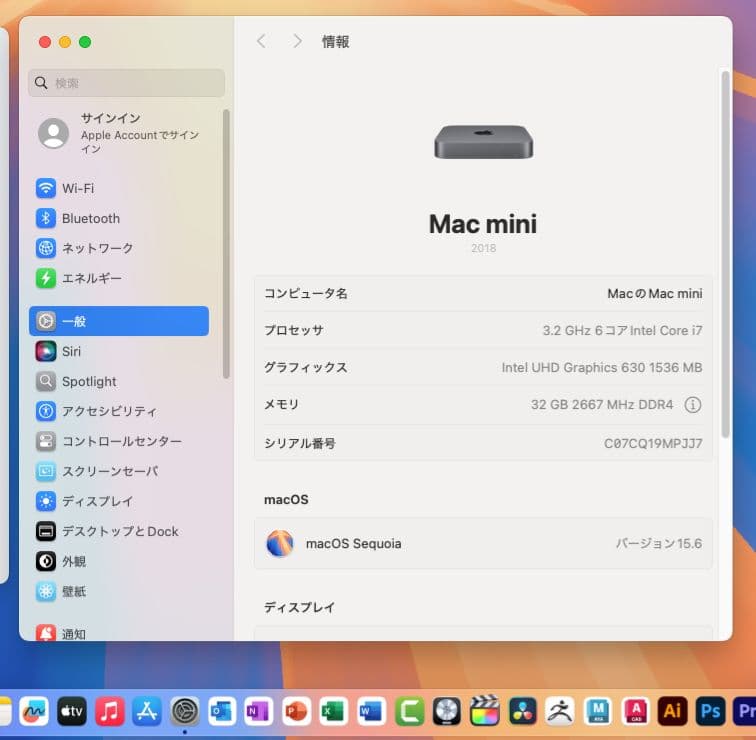Image resolution: width=756 pixels, height=740 pixels.
Task: Select デスクトップとDock in the sidebar
Action: [119, 531]
